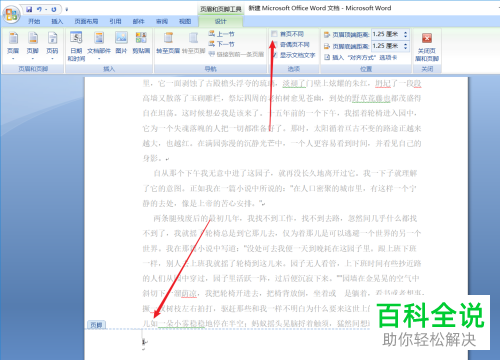
Task: Select the 设计 Design tab
Action: click(220, 22)
